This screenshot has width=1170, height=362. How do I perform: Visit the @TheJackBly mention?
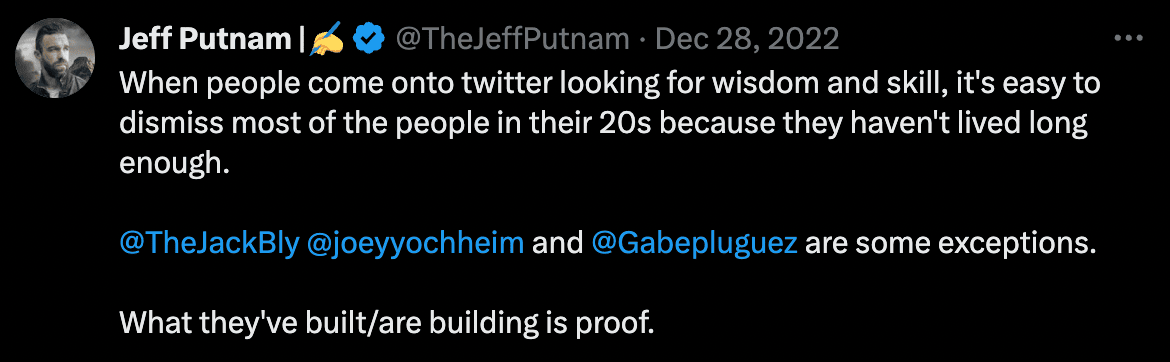pos(210,244)
